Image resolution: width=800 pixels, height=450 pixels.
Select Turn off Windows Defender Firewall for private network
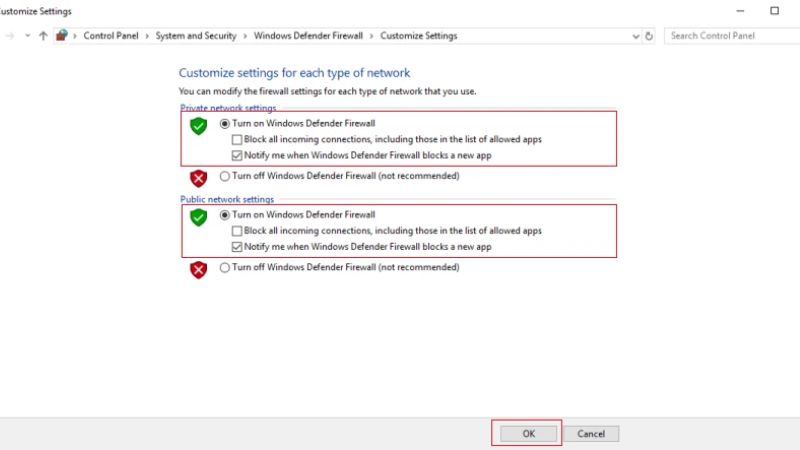225,176
